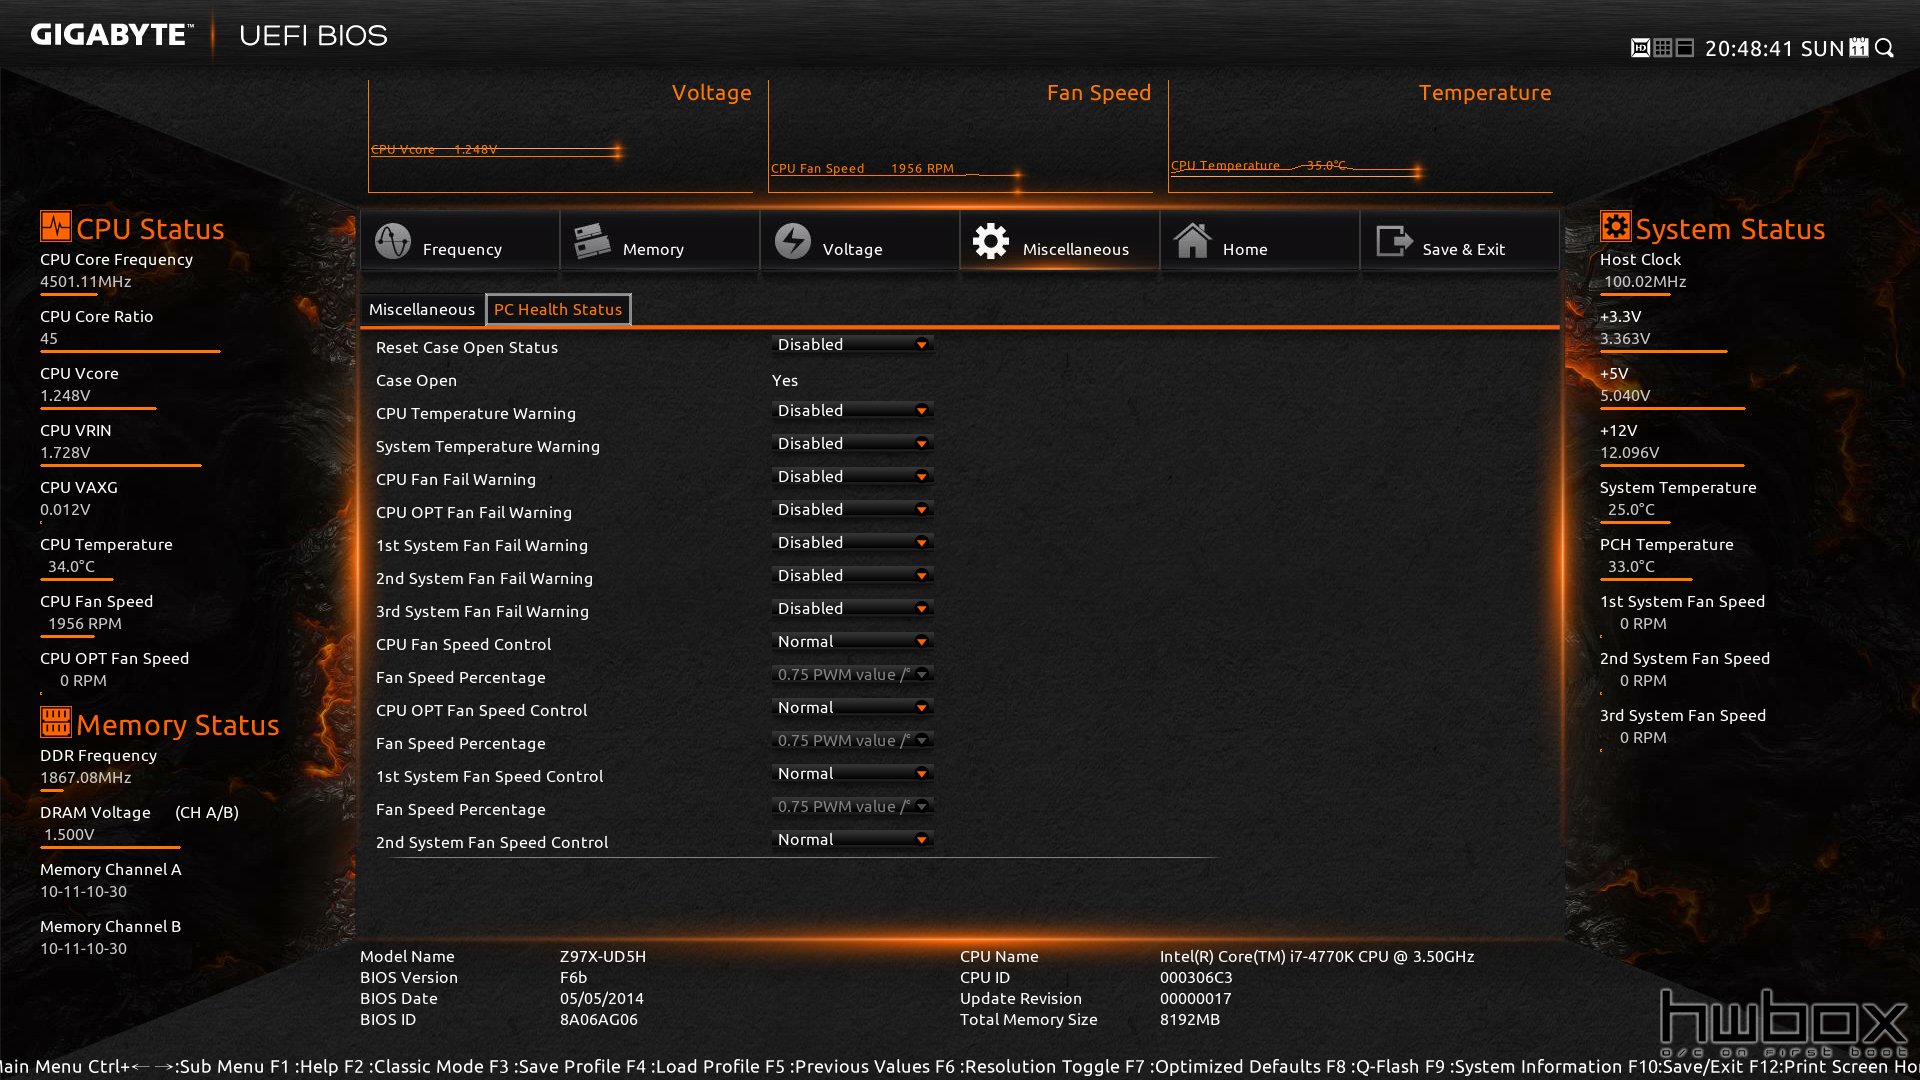
Task: Click the PCH Temperature value 33.0°C
Action: 1631,567
